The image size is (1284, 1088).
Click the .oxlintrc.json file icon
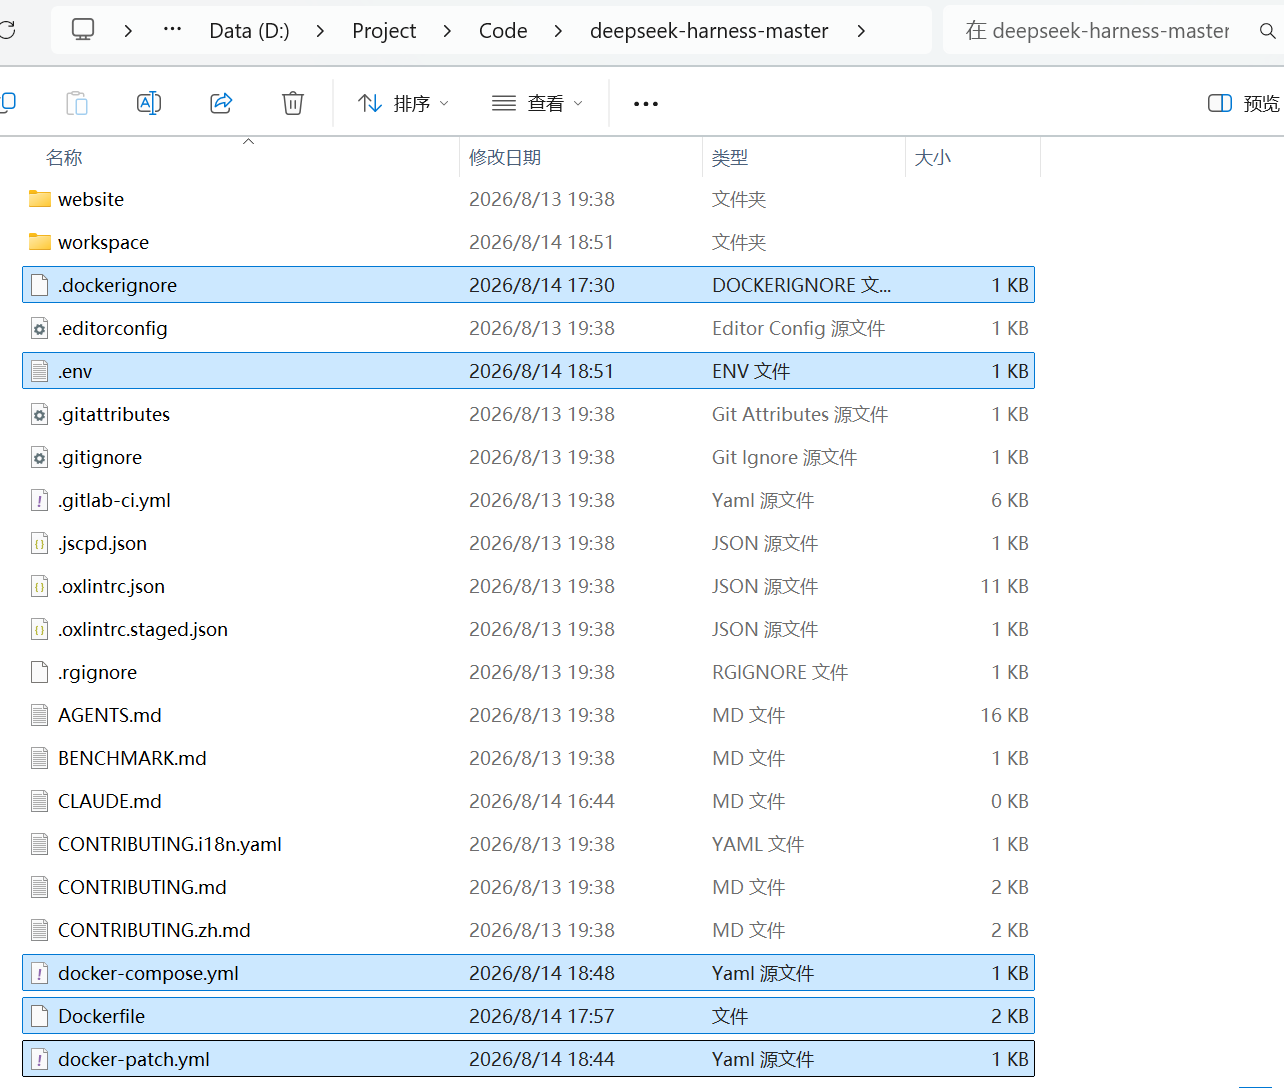coord(40,586)
